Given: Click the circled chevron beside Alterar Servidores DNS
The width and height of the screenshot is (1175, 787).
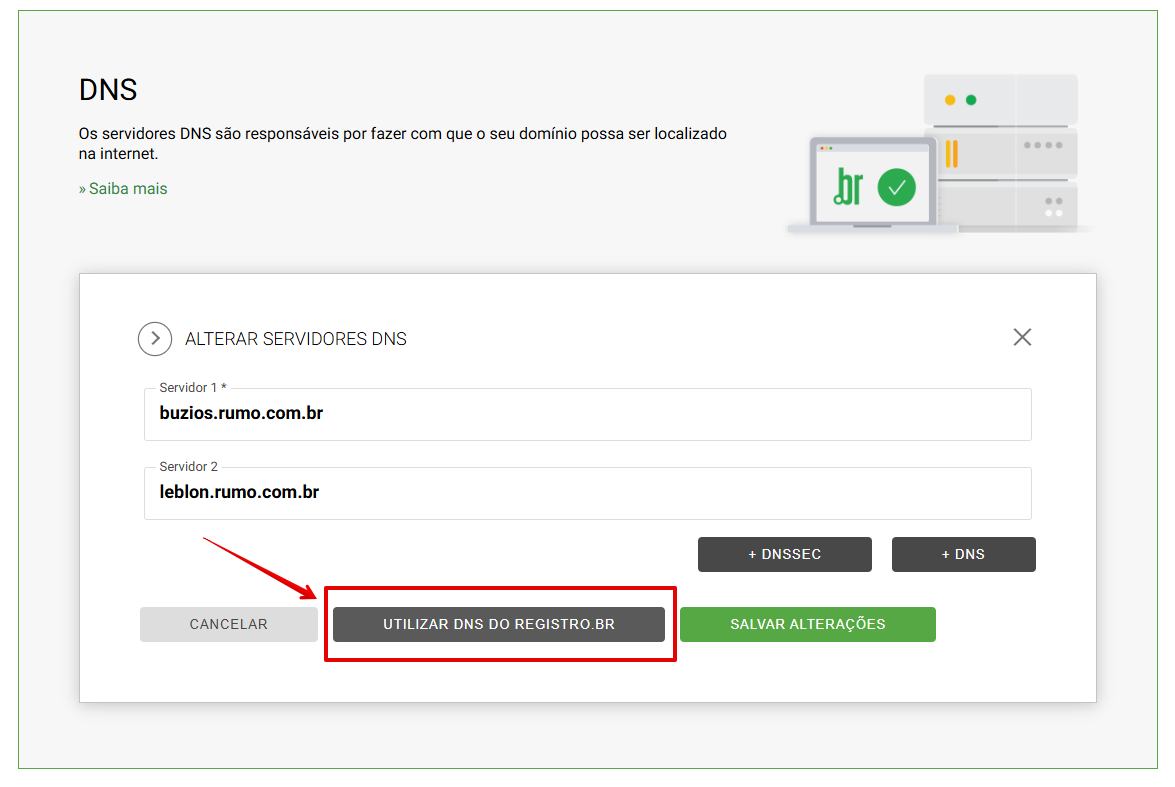Looking at the screenshot, I should [x=155, y=339].
